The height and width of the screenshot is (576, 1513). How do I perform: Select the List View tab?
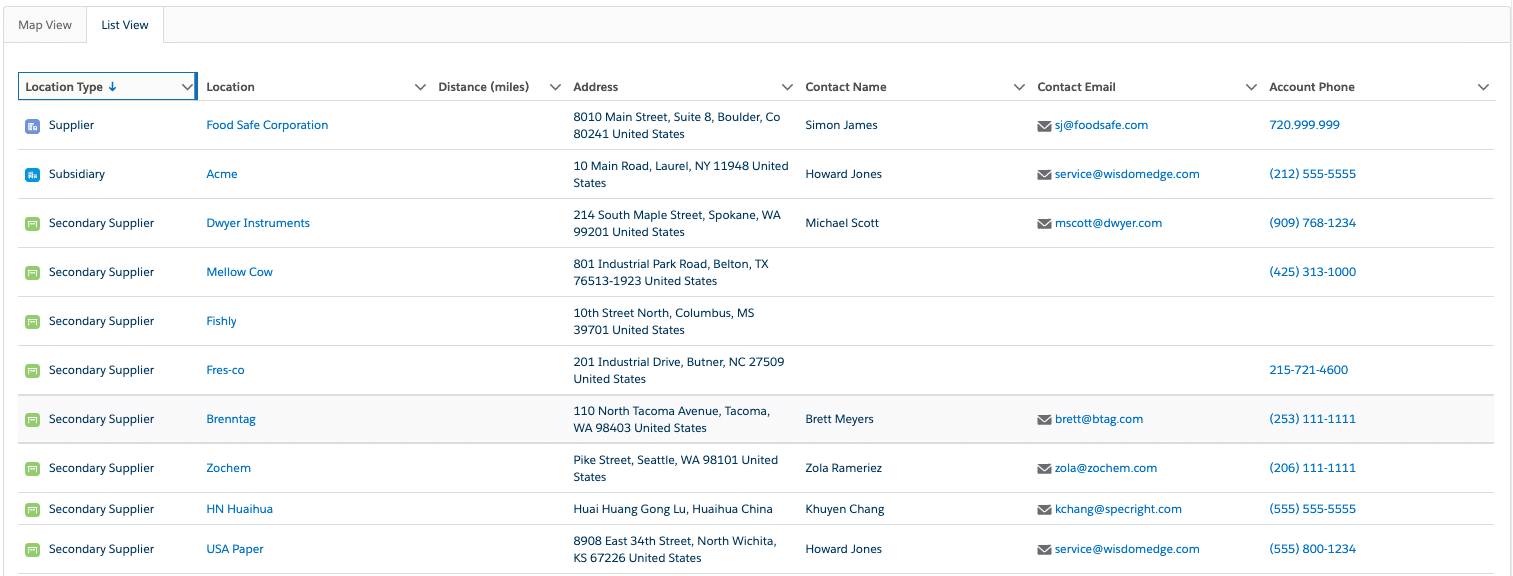click(x=125, y=25)
